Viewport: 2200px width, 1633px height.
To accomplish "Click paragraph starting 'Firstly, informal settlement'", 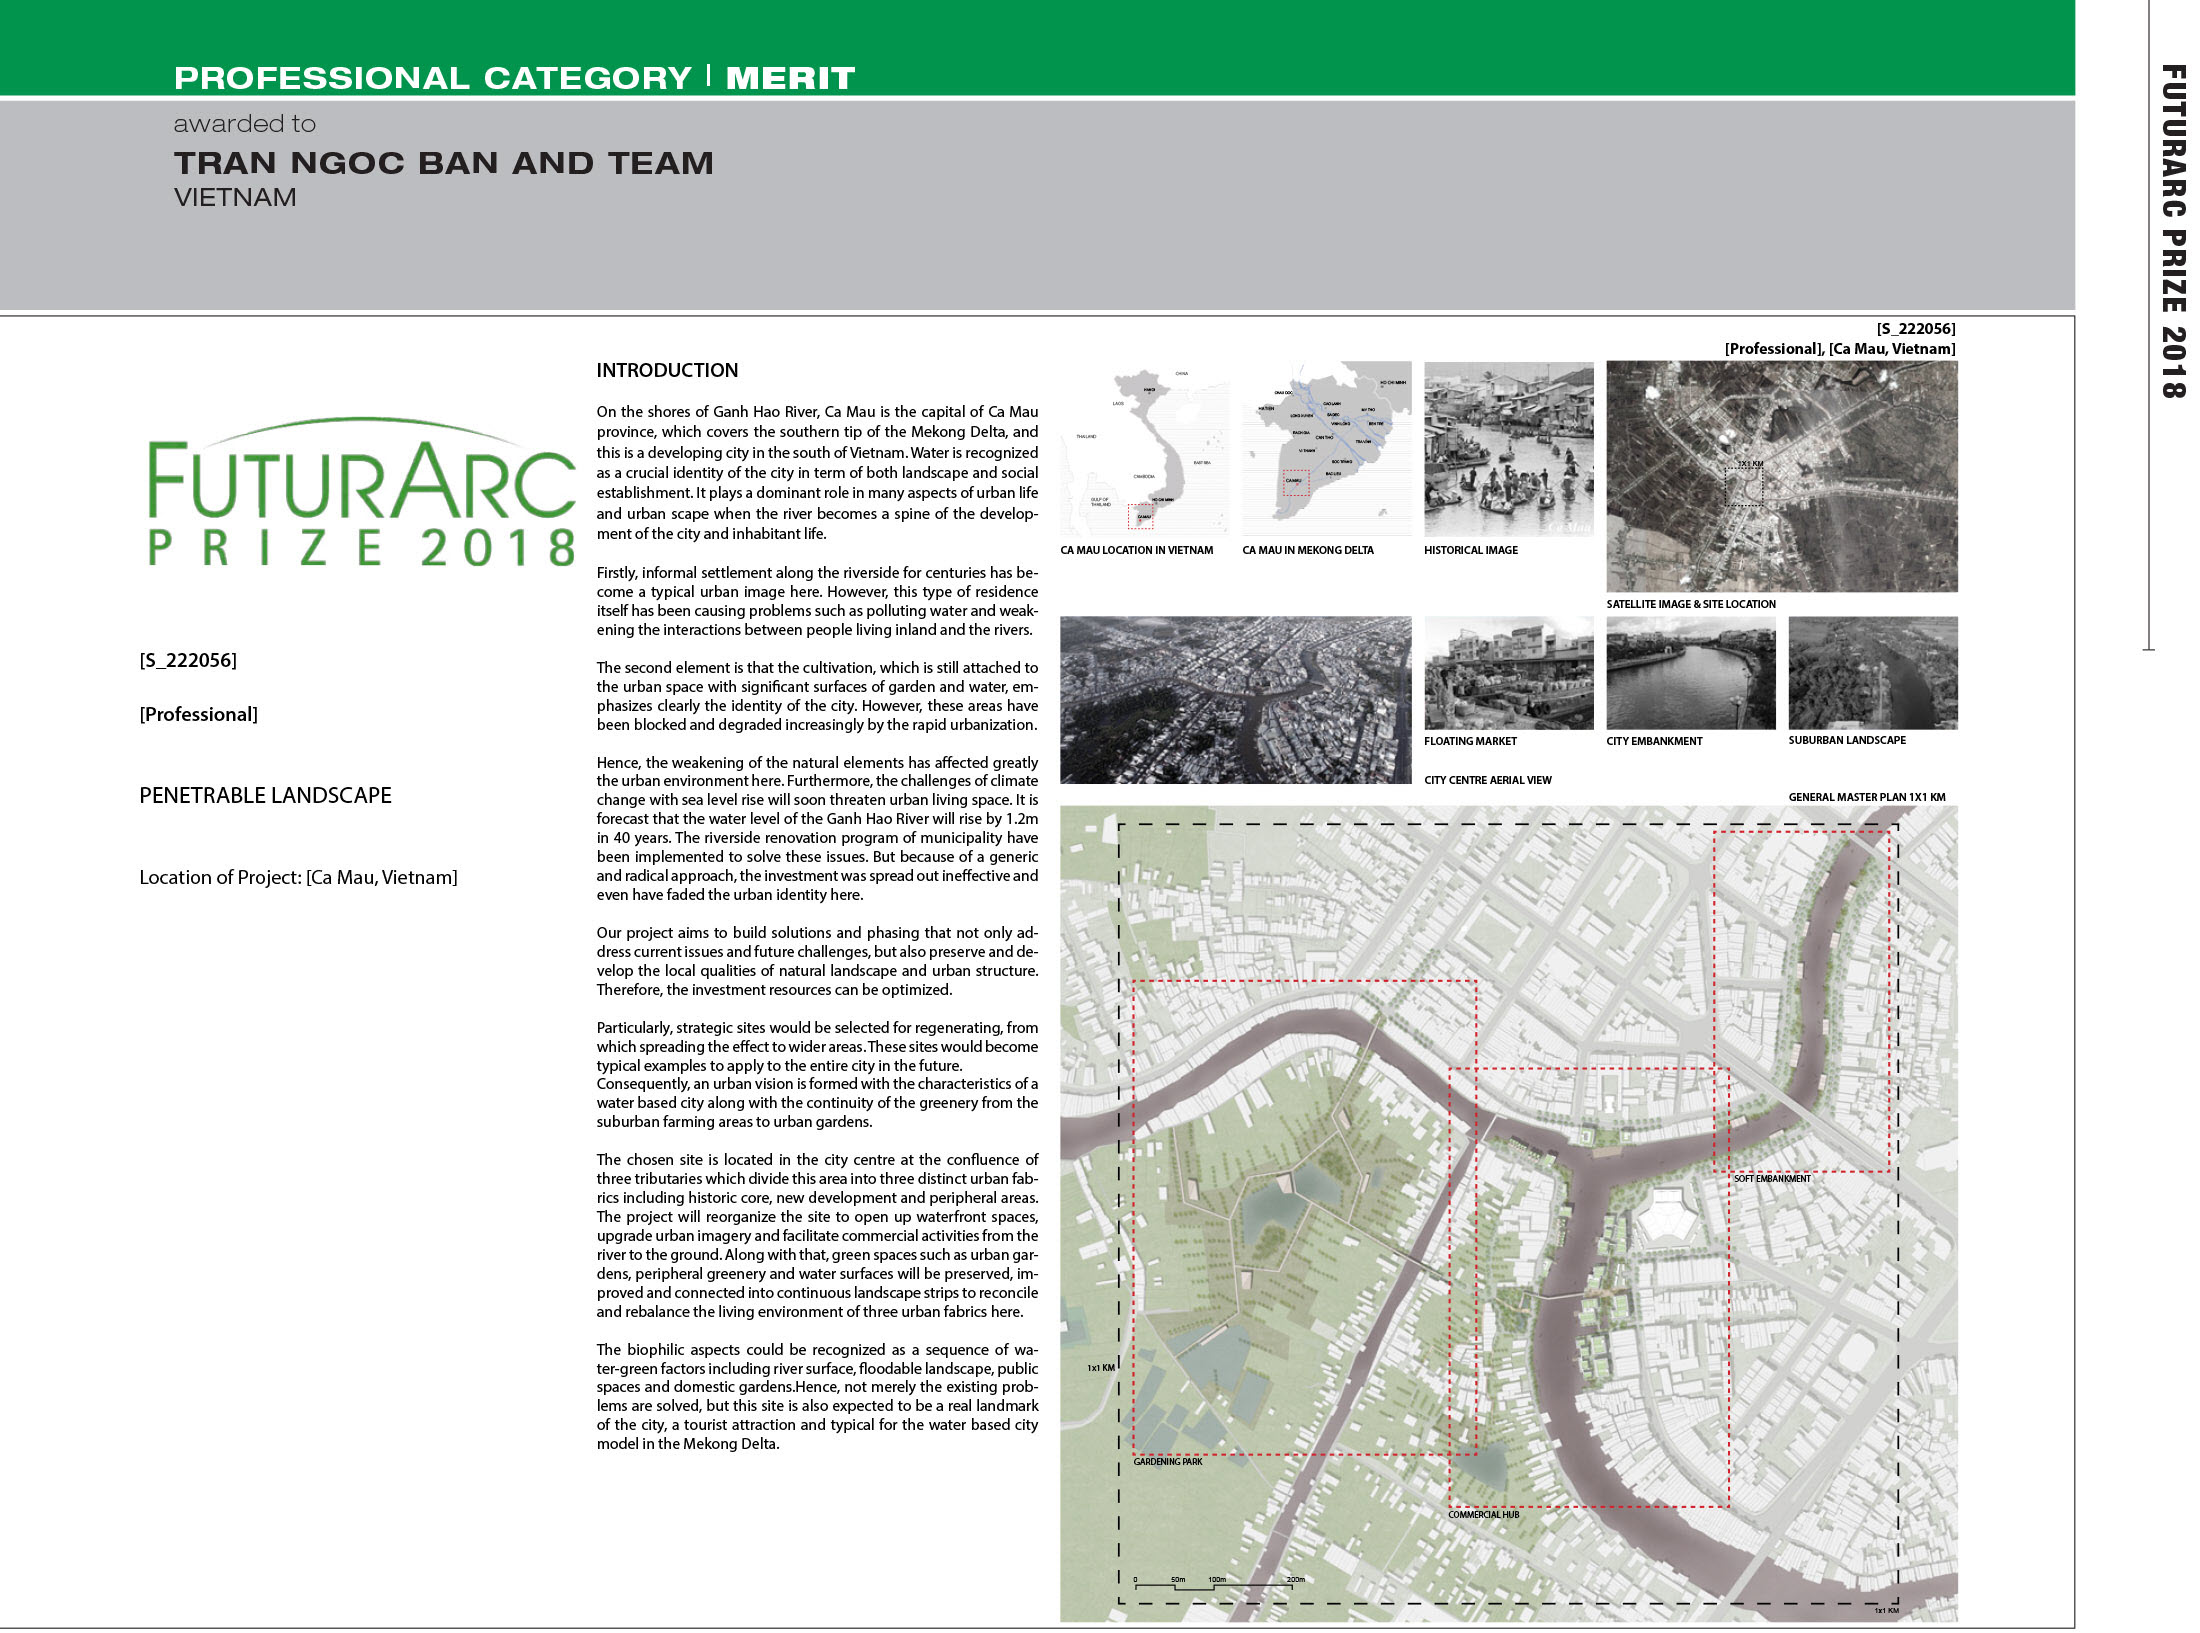I will point(817,601).
